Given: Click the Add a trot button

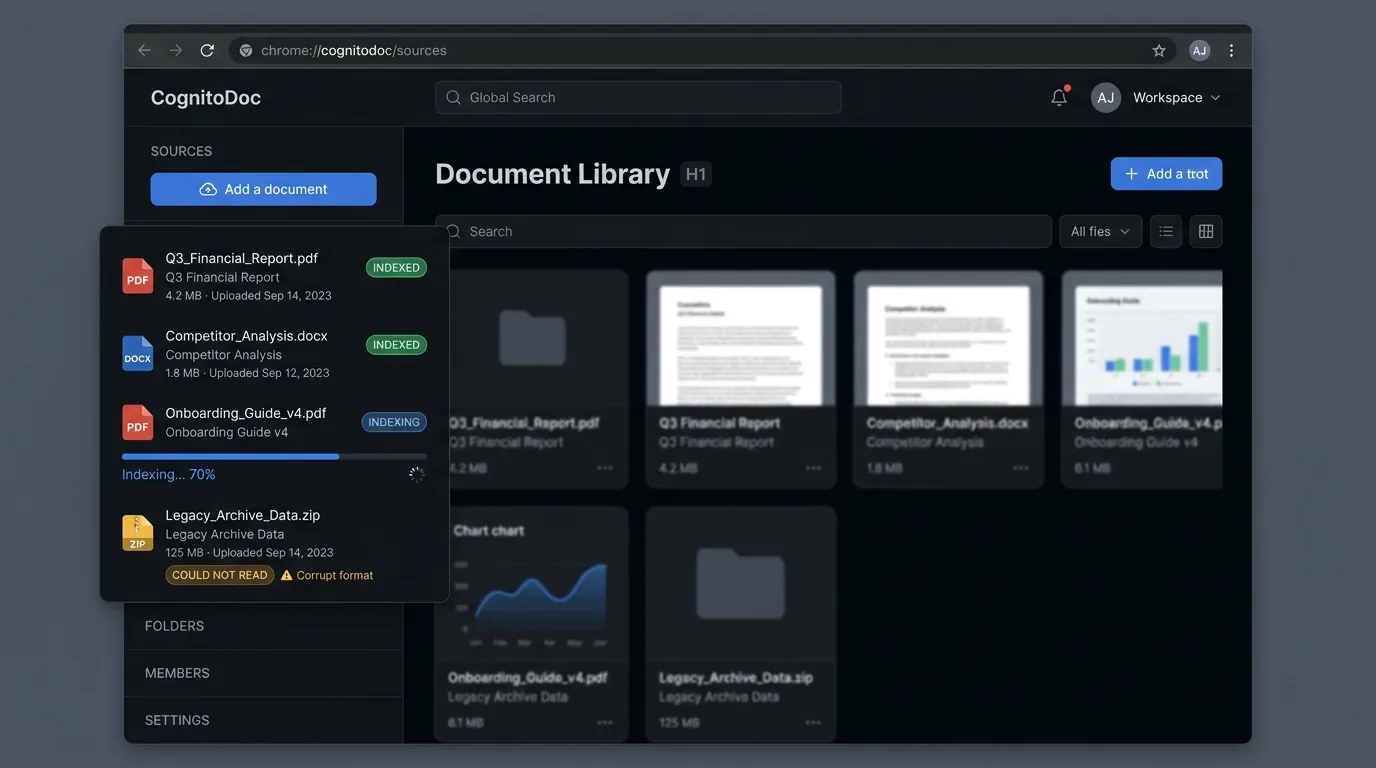Looking at the screenshot, I should tap(1166, 174).
